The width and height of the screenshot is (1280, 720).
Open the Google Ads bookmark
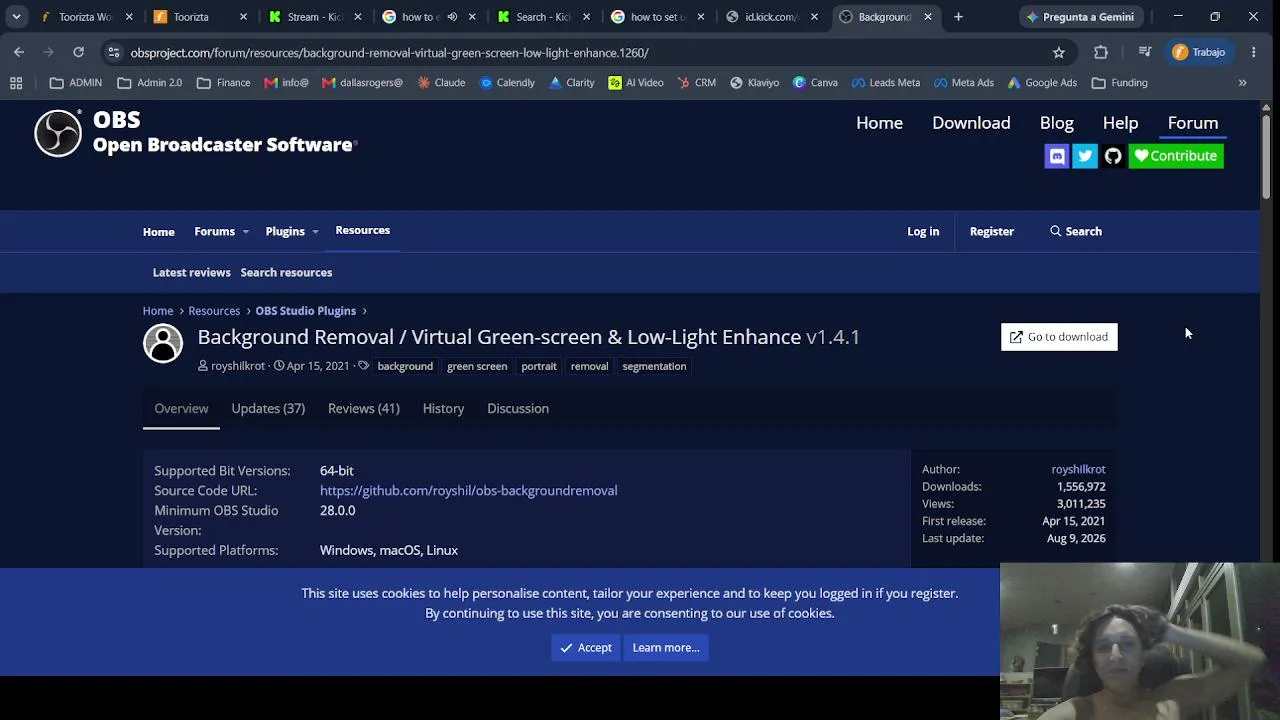pos(1042,83)
